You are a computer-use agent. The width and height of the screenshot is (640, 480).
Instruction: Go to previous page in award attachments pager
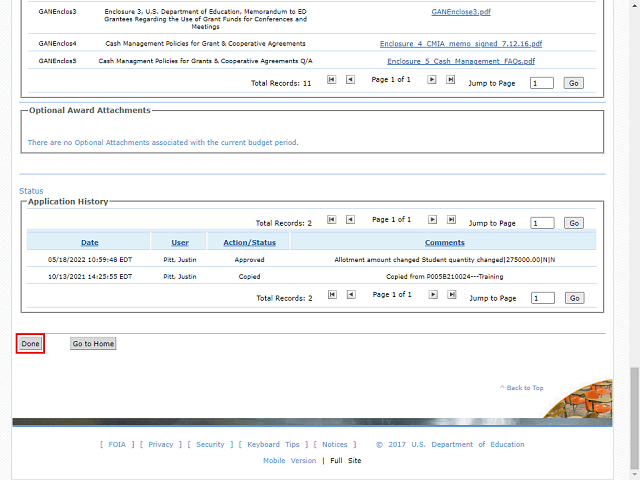click(350, 80)
